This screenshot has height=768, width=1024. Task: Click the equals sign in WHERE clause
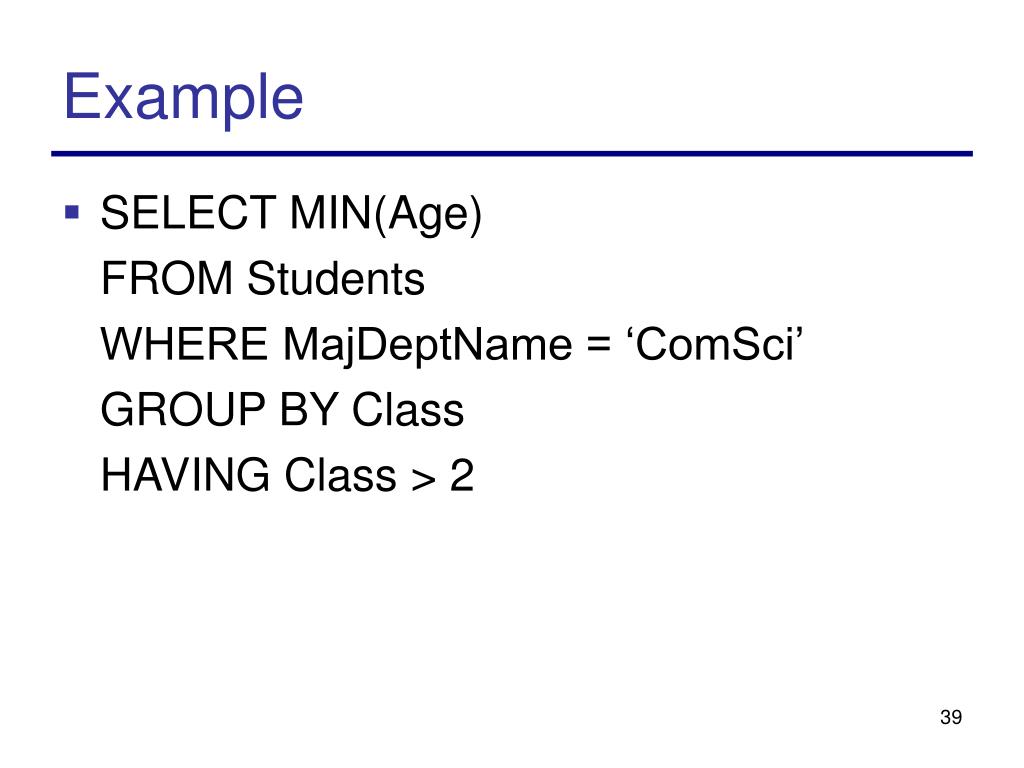599,345
